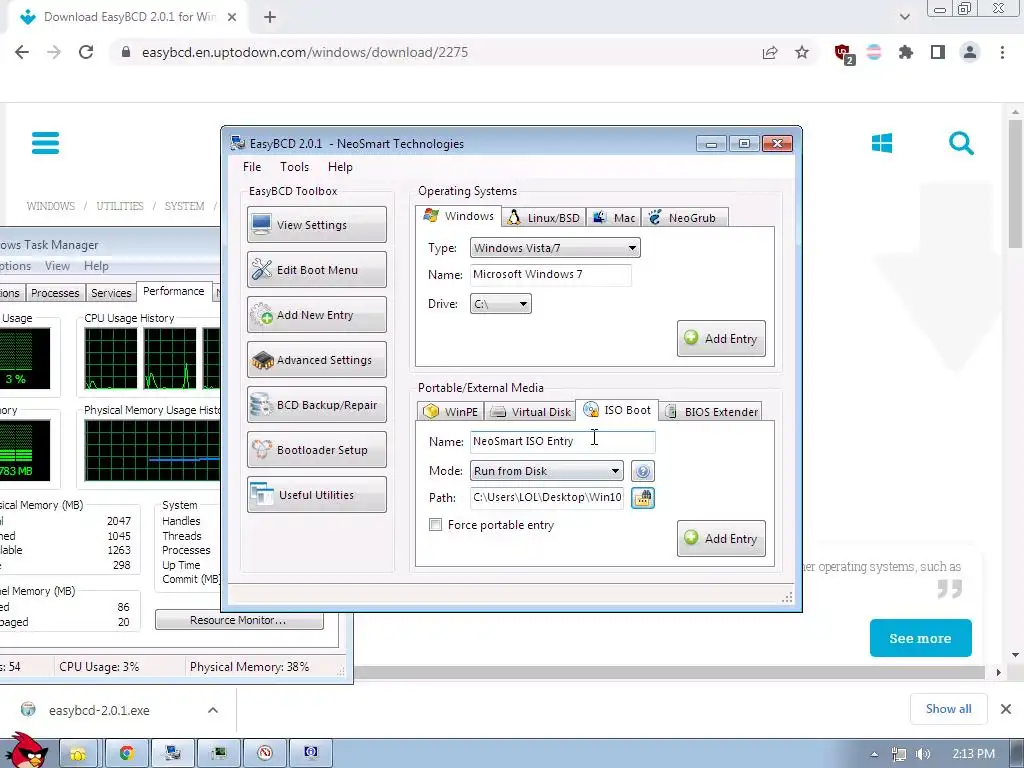Click the Microsoft Windows 7 name field
This screenshot has height=768, width=1024.
(551, 274)
